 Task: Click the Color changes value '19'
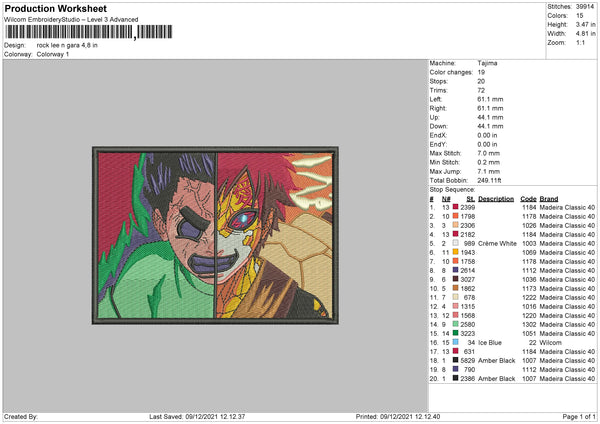tap(481, 72)
